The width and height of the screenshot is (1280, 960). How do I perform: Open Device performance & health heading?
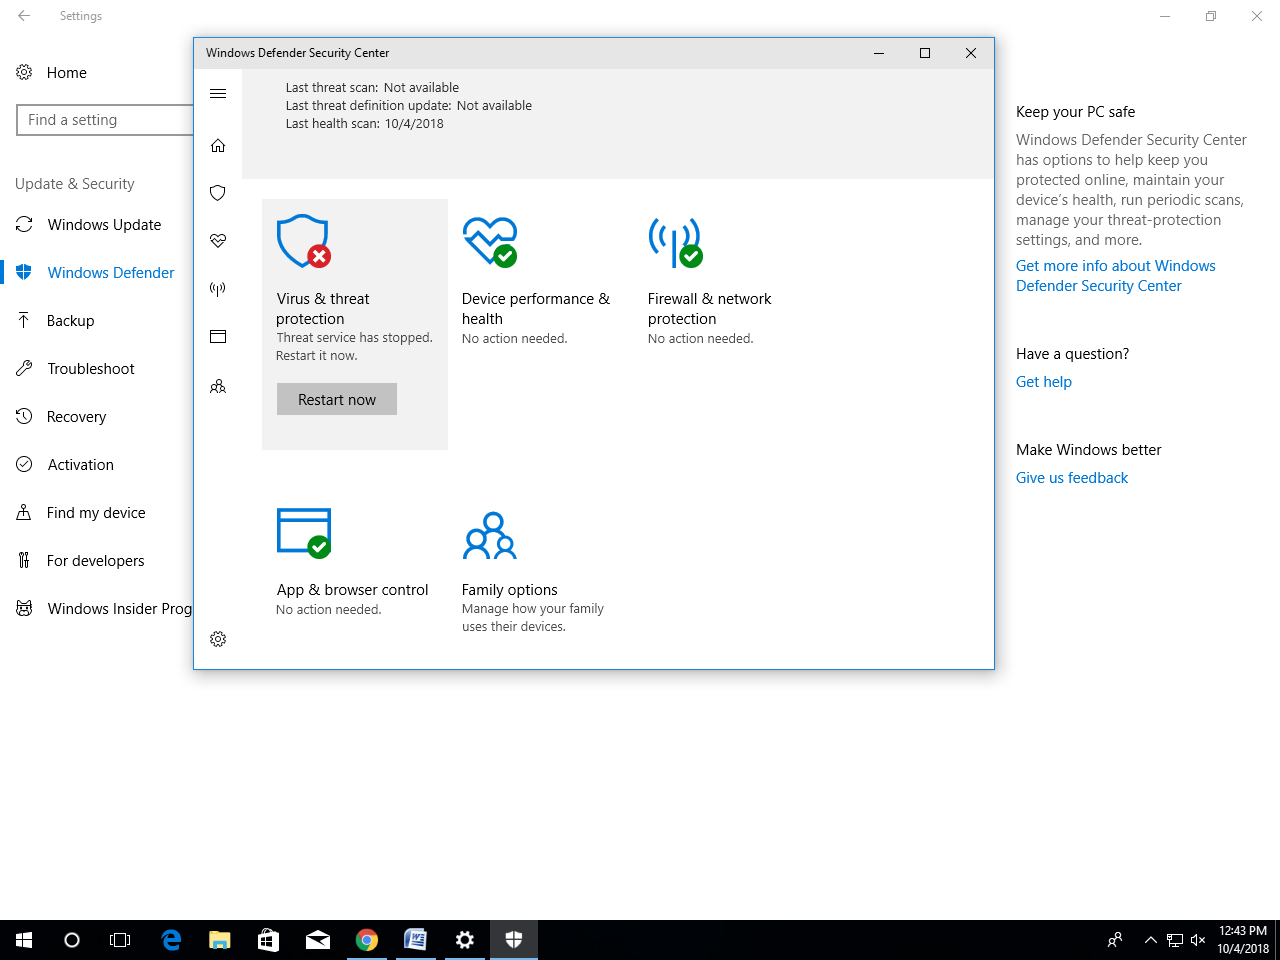pos(536,309)
